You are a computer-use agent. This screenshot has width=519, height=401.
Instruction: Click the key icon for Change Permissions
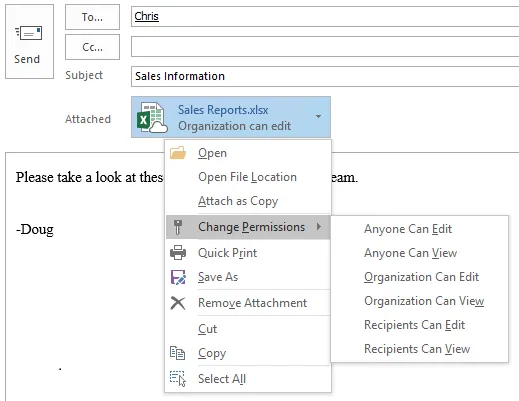click(x=178, y=227)
